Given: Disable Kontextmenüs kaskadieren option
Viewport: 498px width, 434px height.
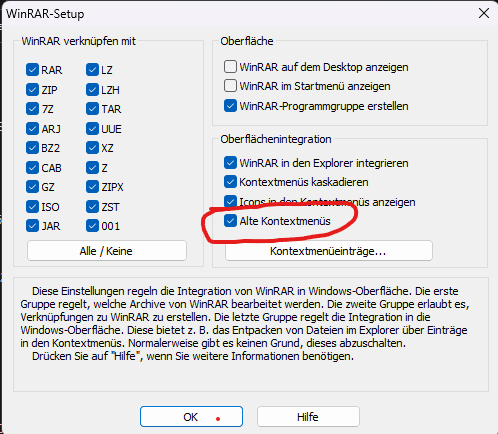Looking at the screenshot, I should coord(230,182).
